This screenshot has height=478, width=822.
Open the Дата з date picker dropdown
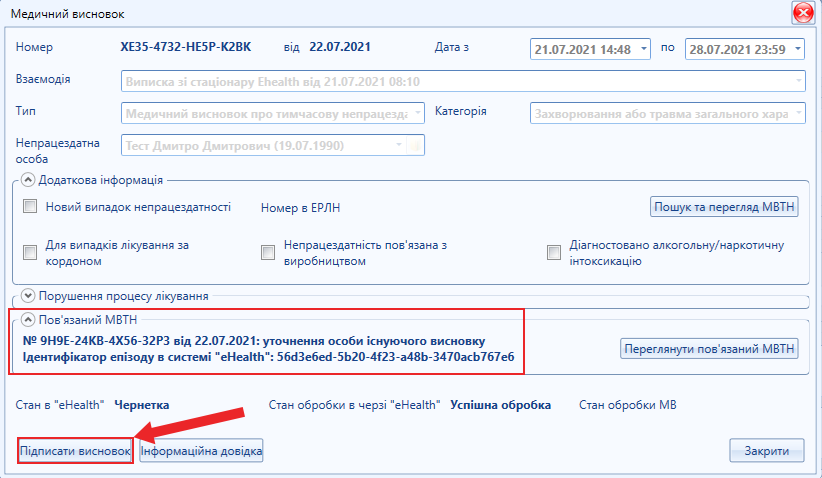pyautogui.click(x=643, y=49)
